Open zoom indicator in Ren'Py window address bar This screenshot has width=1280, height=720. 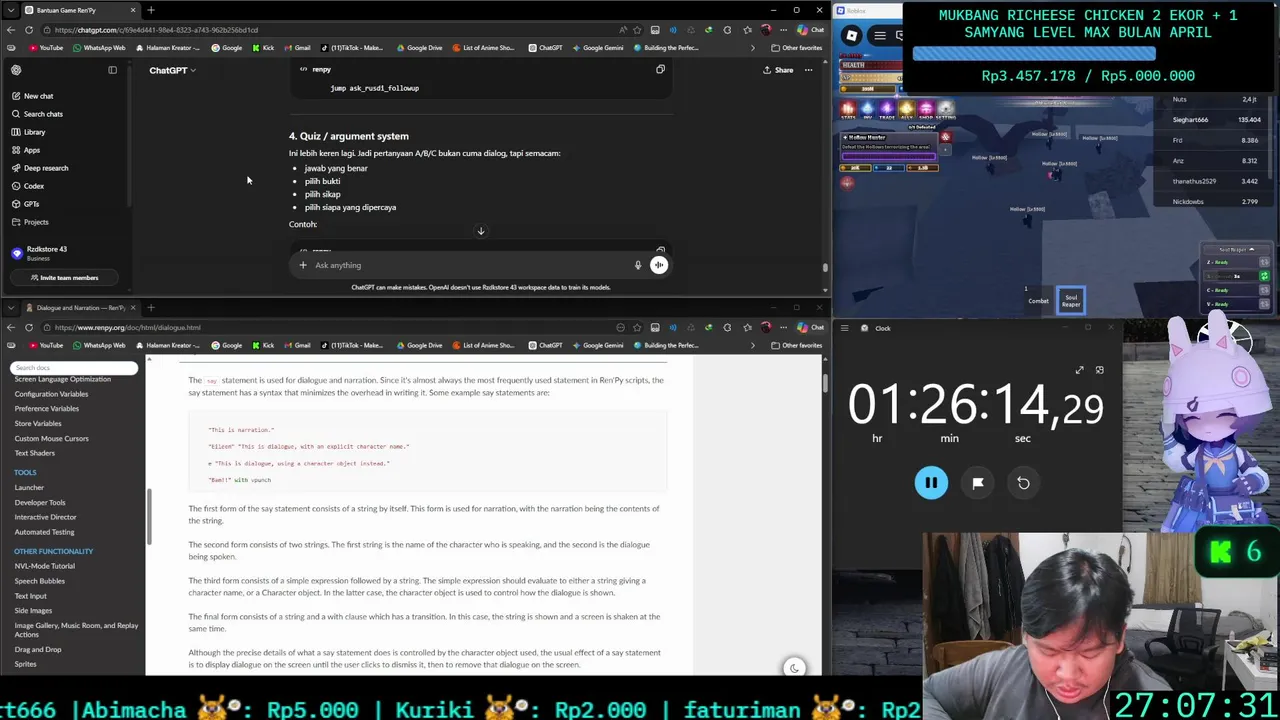tap(620, 327)
